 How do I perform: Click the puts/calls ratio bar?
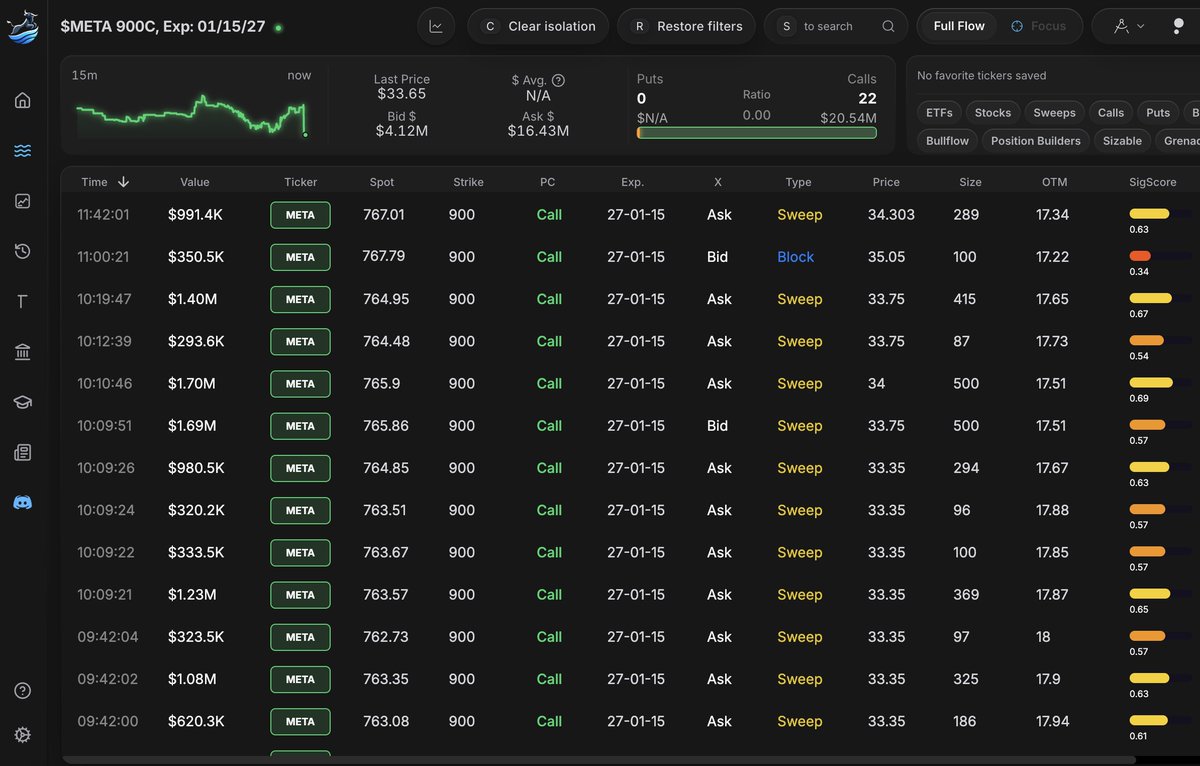(x=757, y=133)
